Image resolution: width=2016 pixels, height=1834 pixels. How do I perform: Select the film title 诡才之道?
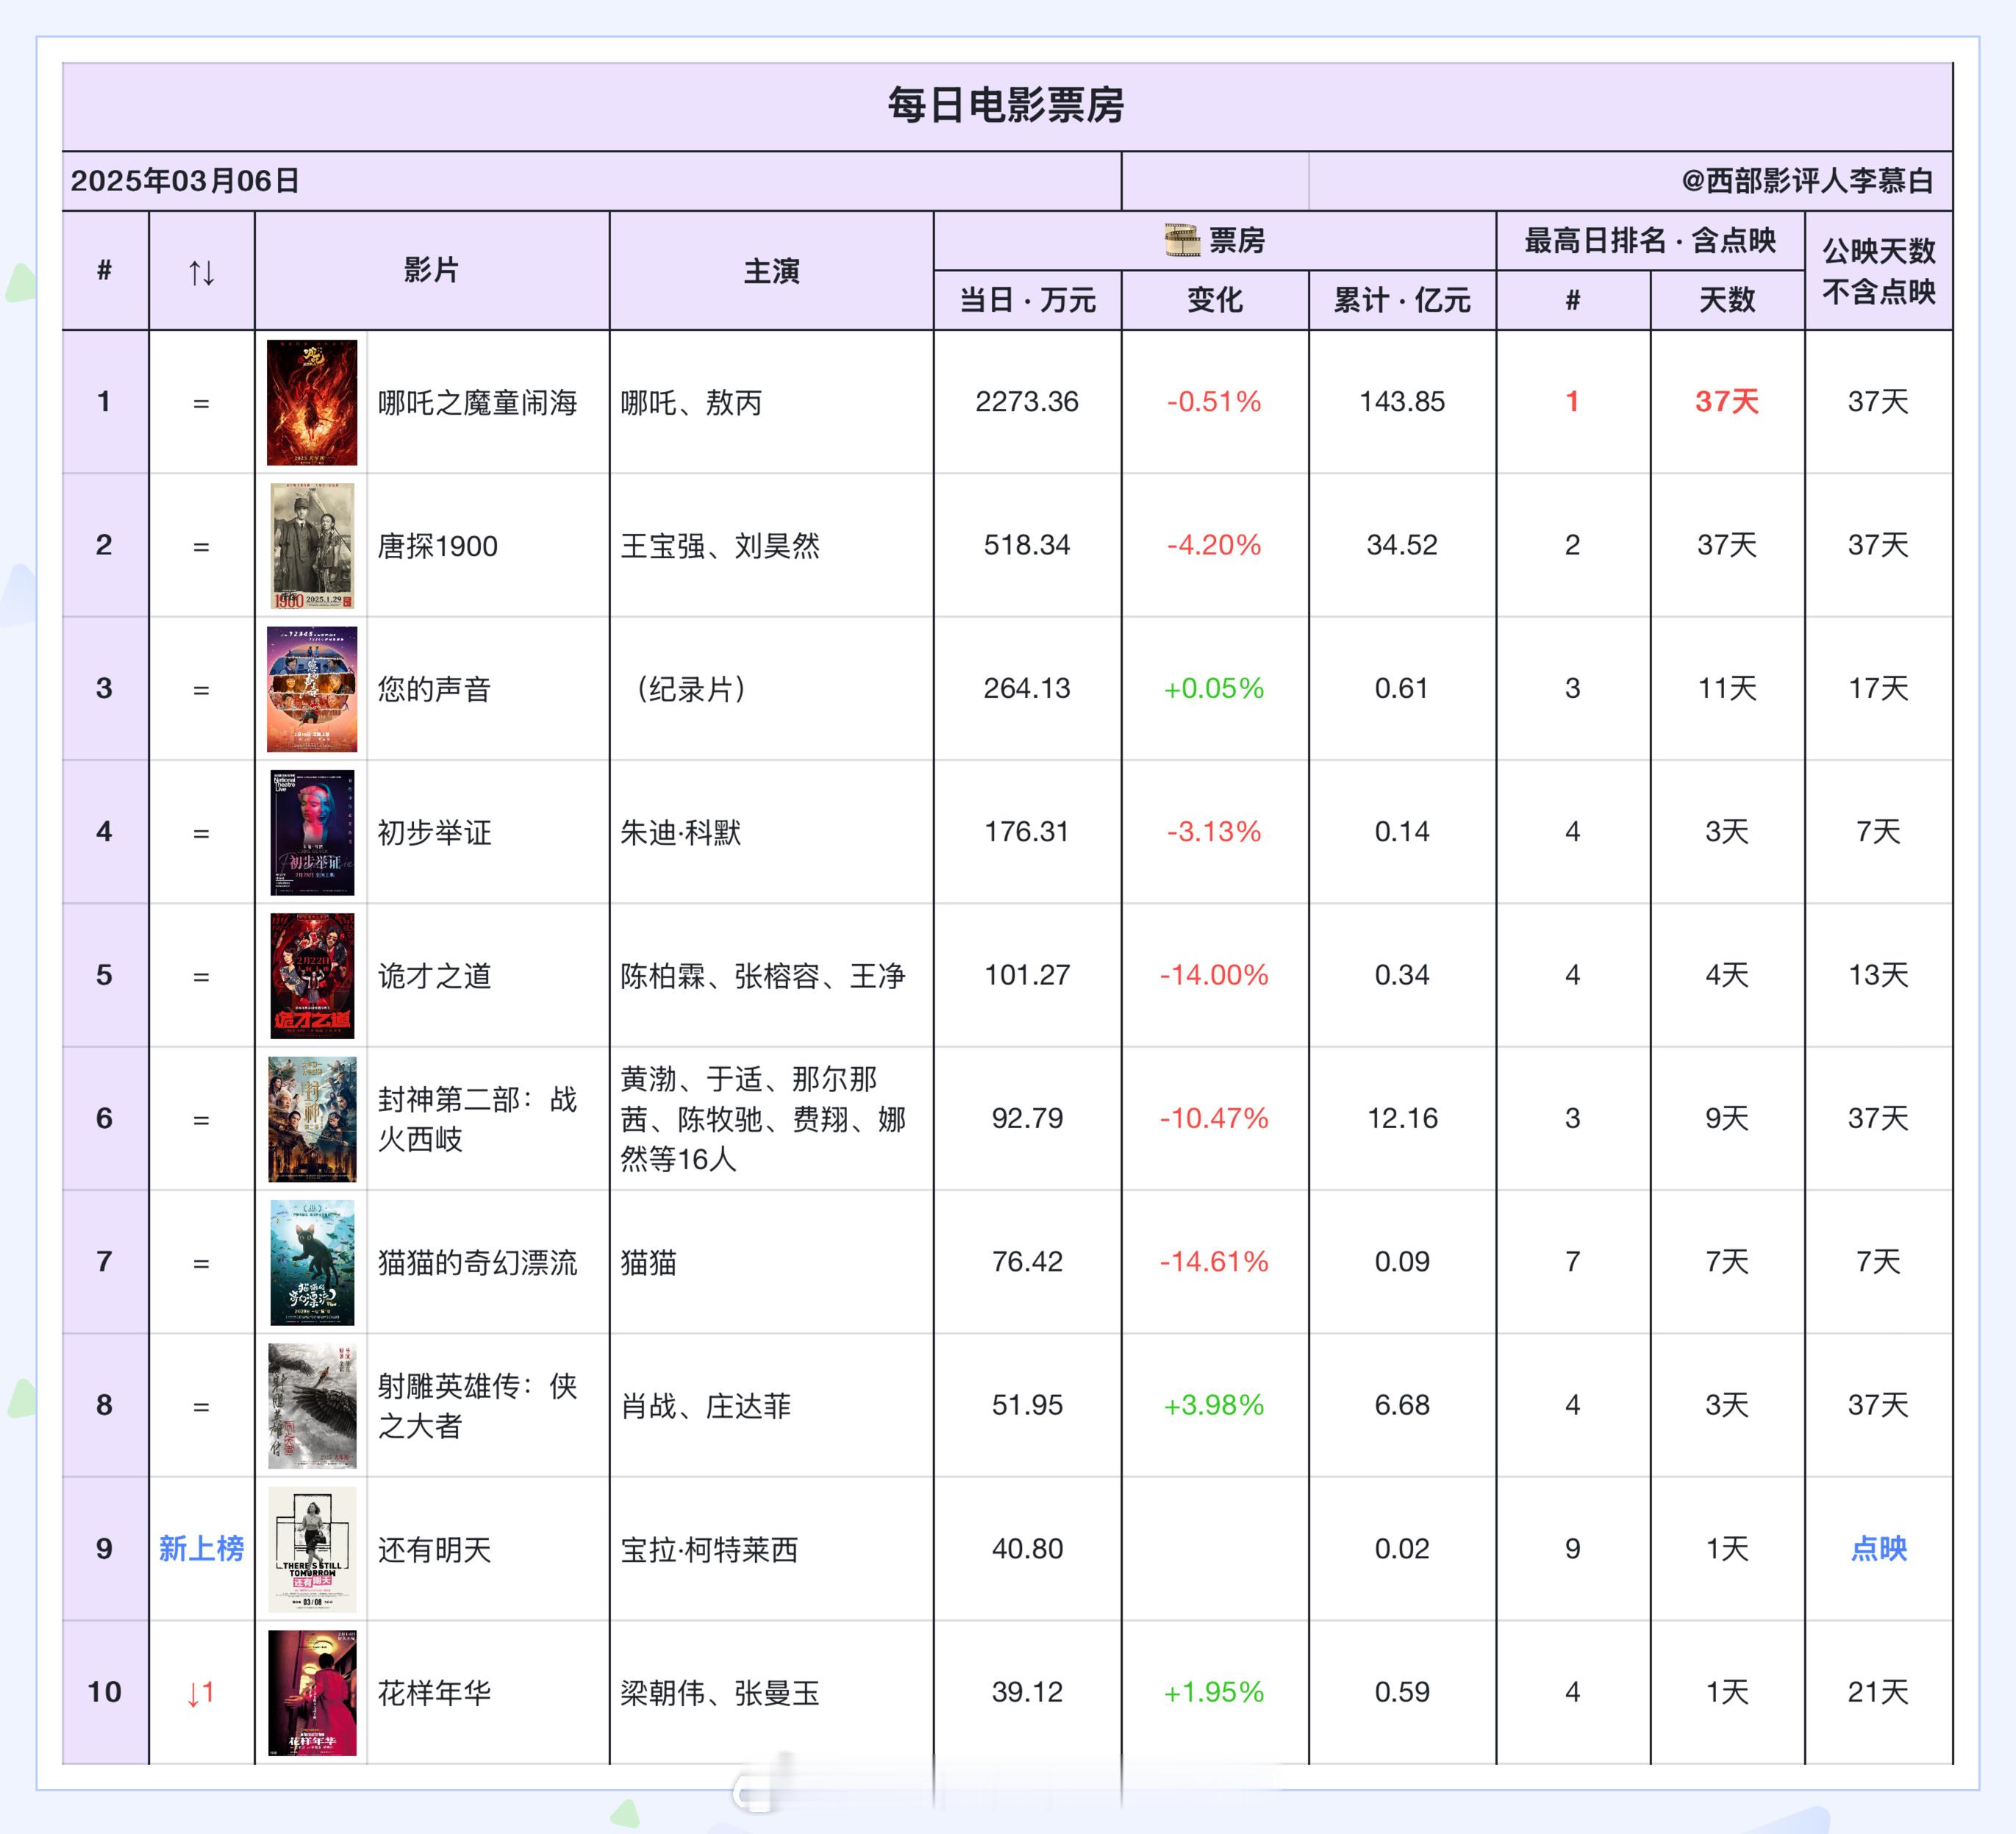click(434, 976)
